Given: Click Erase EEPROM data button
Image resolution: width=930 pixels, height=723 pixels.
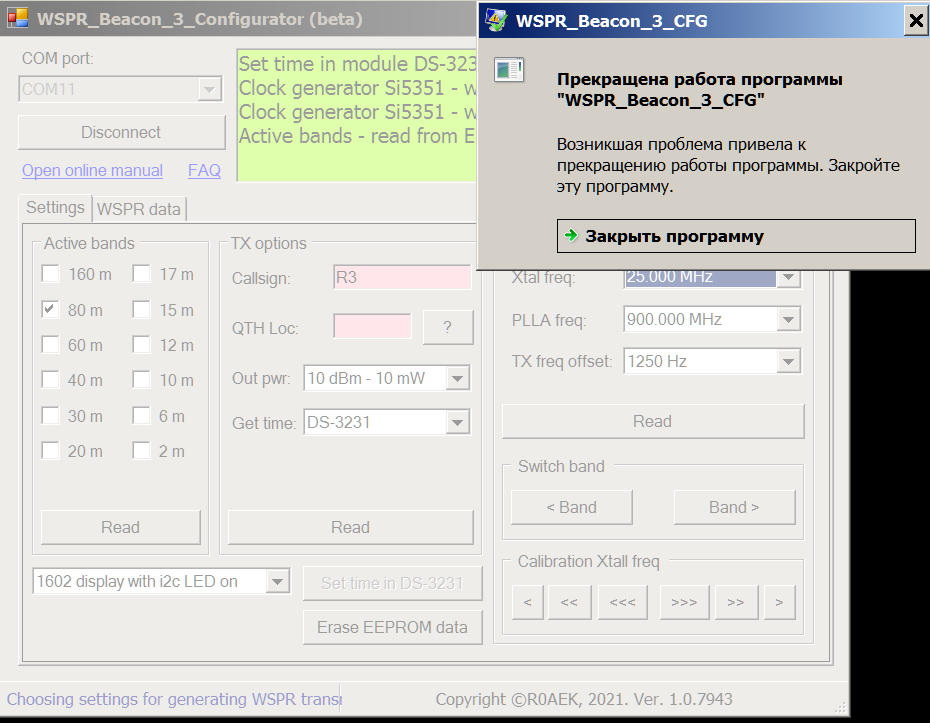Looking at the screenshot, I should pos(392,627).
